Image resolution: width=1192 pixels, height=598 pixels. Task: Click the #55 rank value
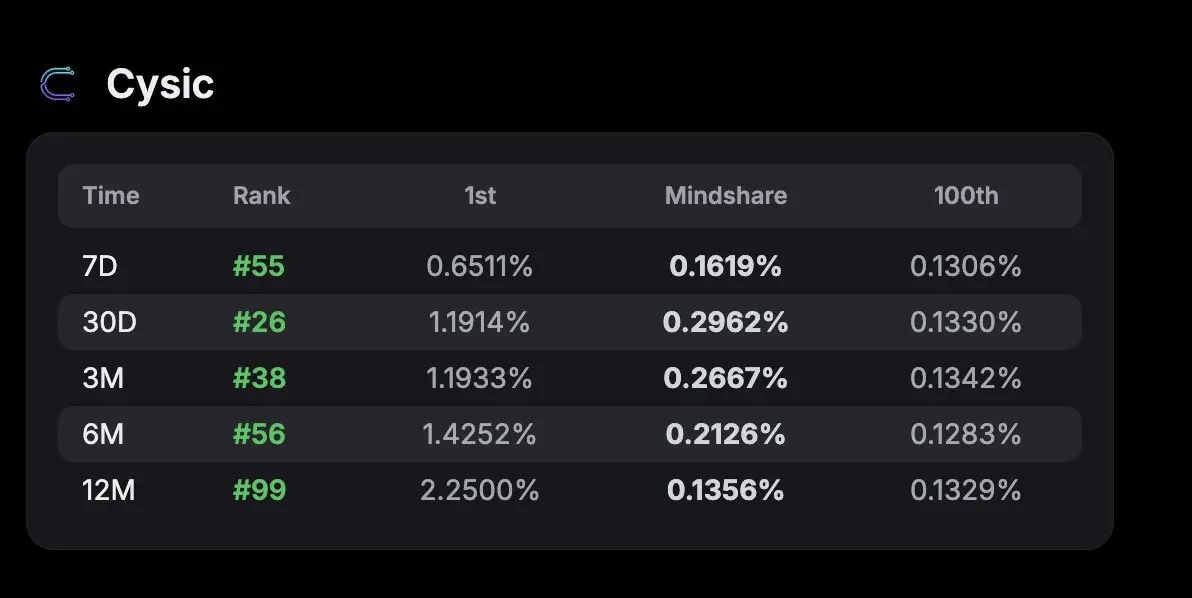coord(258,266)
